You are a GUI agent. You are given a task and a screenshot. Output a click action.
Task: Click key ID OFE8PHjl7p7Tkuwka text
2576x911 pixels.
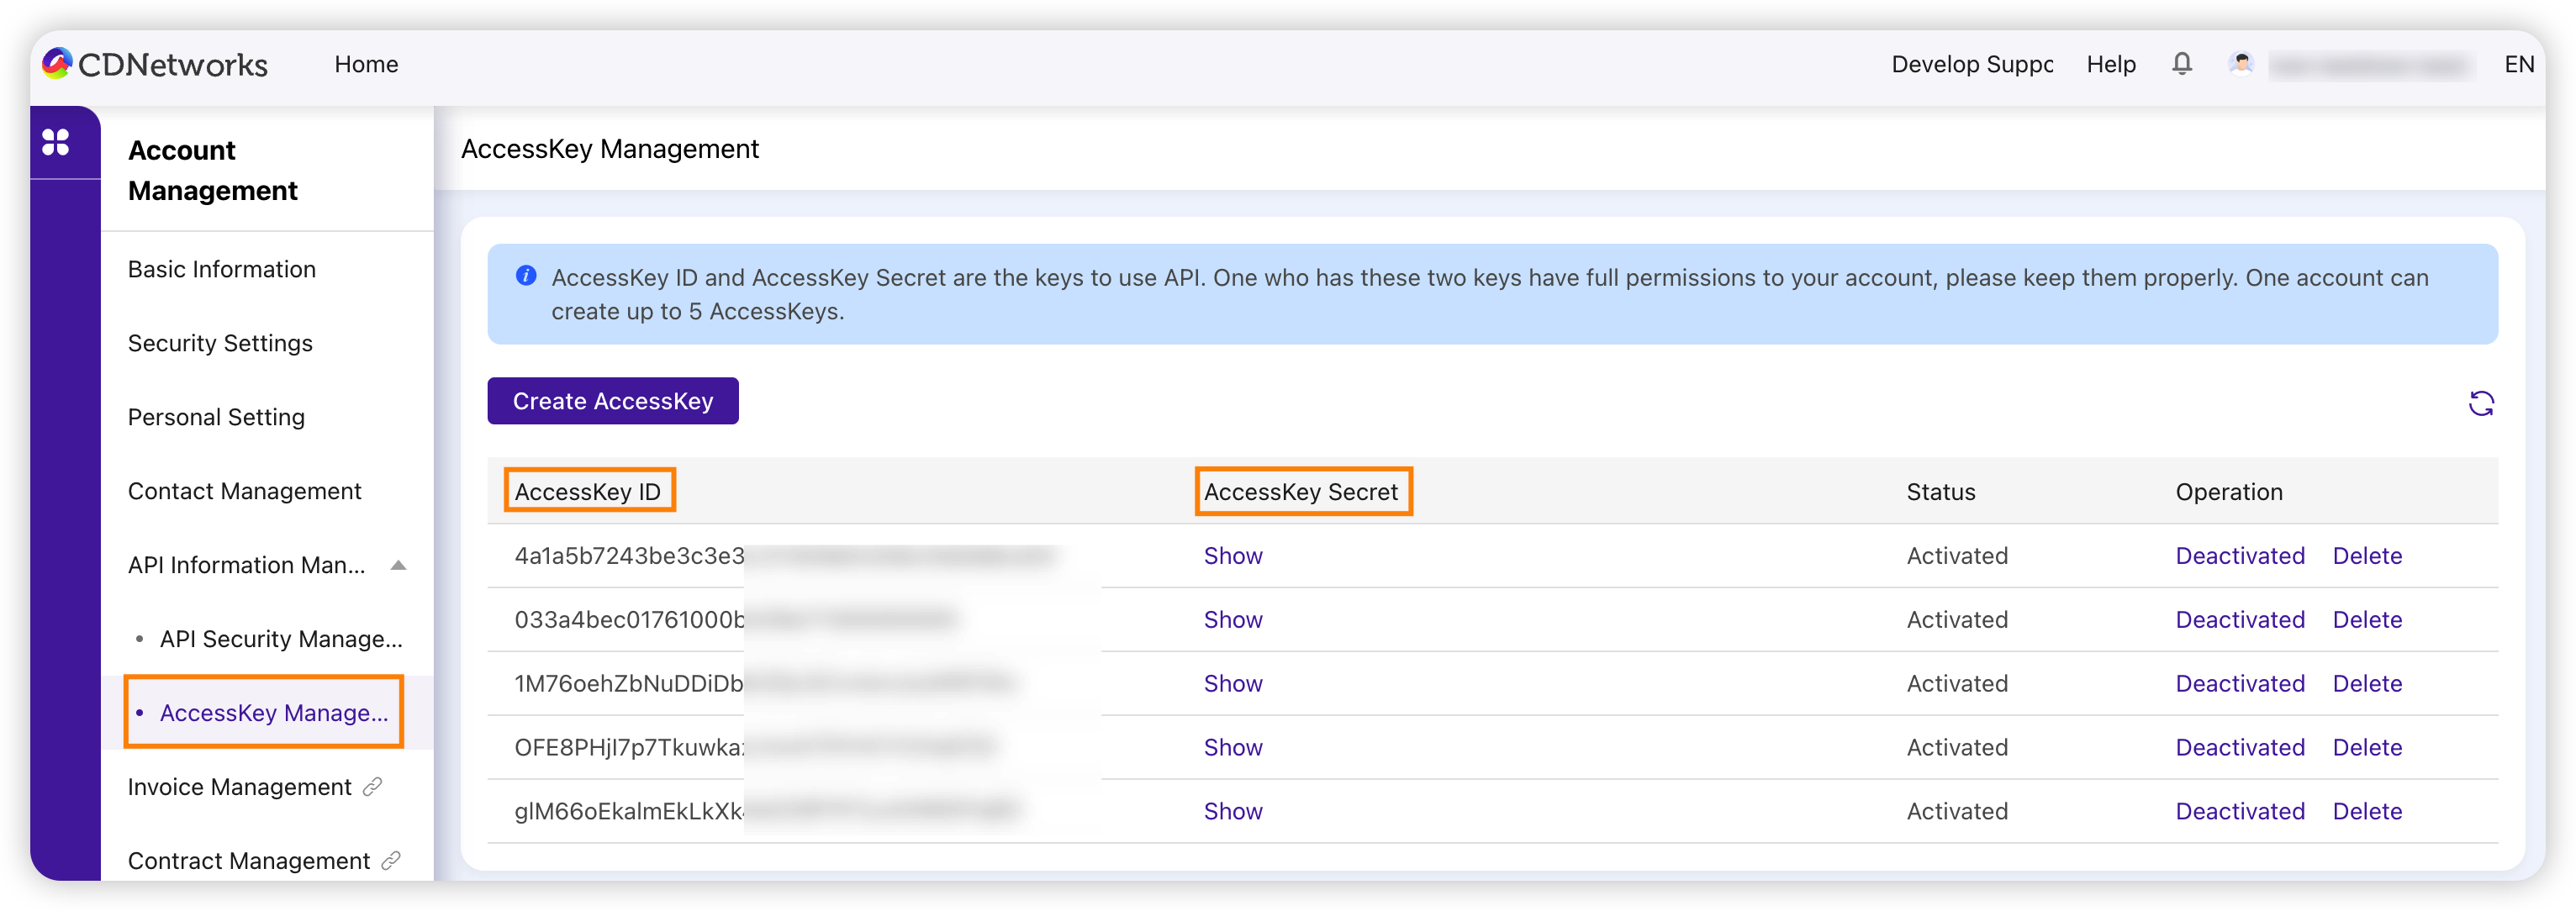[629, 748]
